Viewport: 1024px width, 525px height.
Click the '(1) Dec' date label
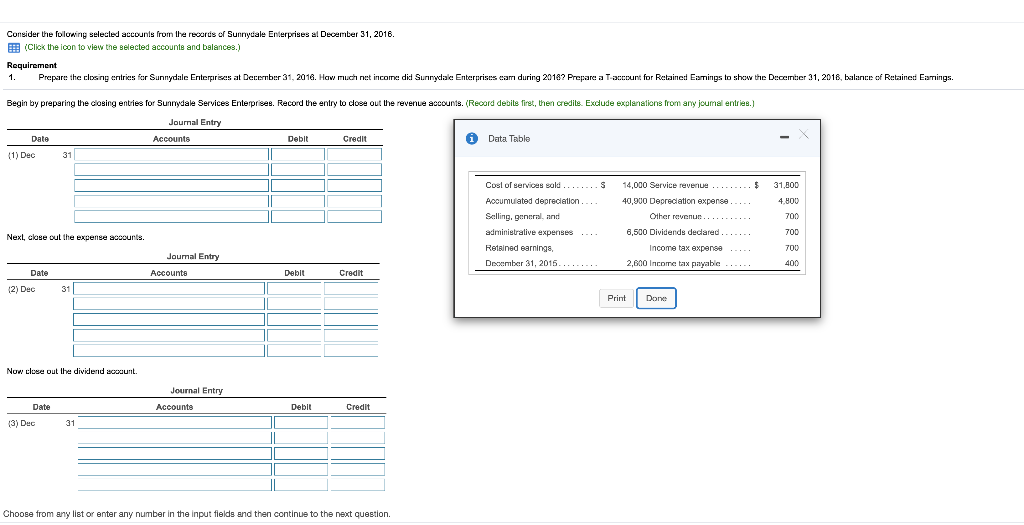click(x=22, y=155)
